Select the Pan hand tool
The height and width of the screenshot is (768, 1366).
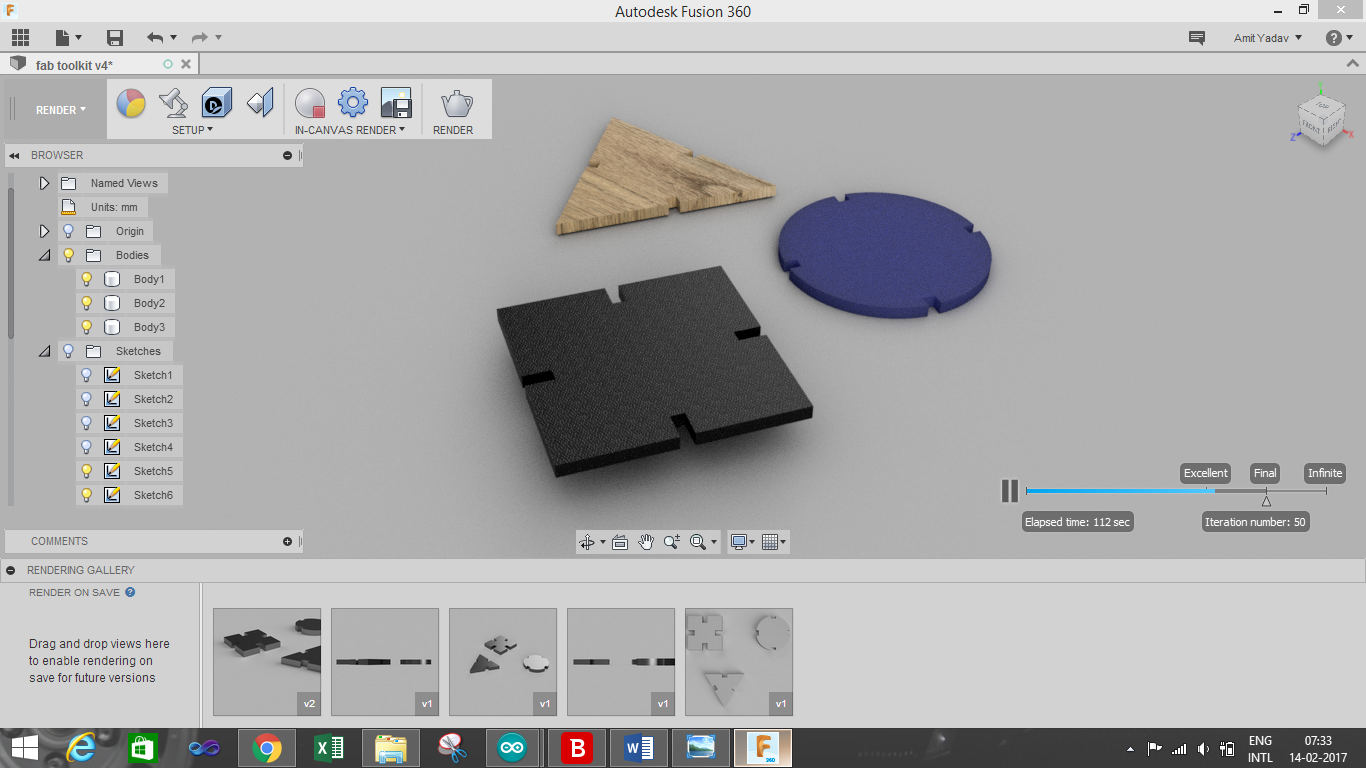point(646,542)
